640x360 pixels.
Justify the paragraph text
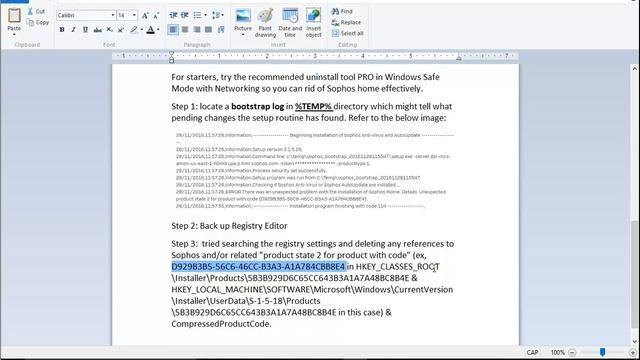tap(209, 29)
